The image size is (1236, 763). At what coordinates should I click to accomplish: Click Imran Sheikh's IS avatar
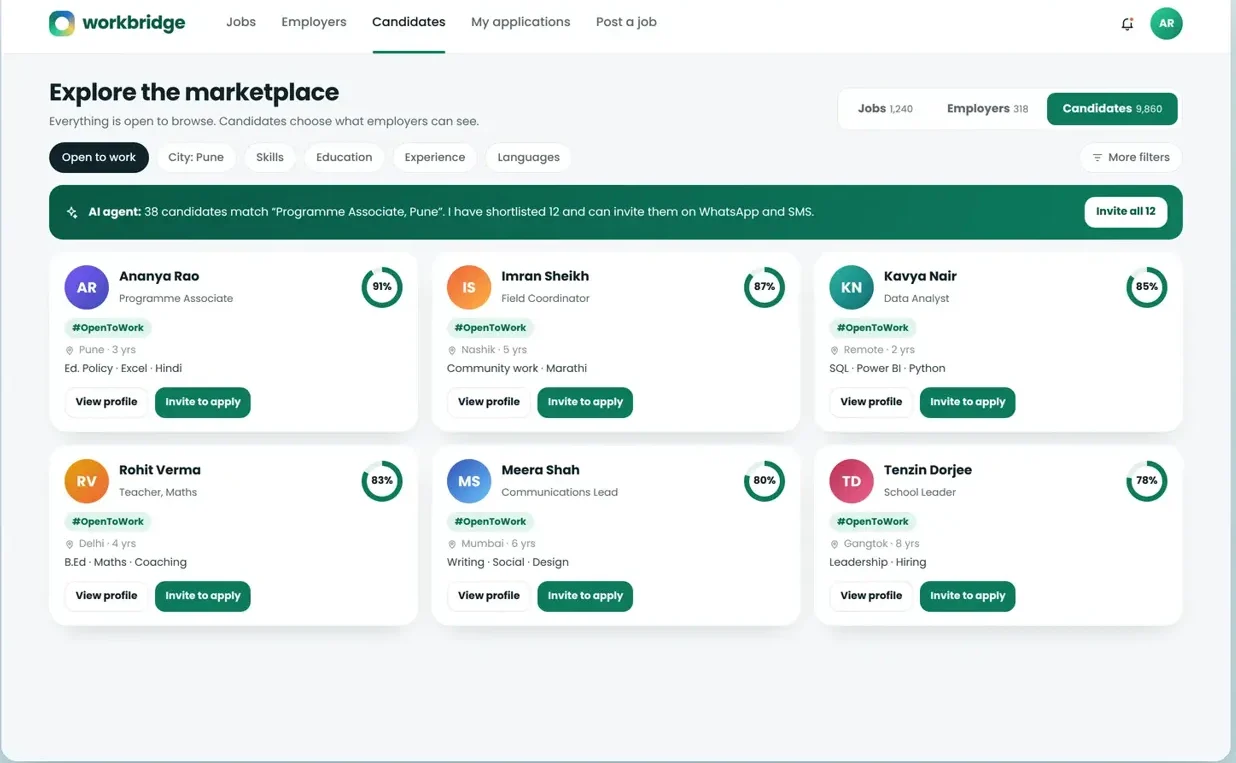point(469,287)
